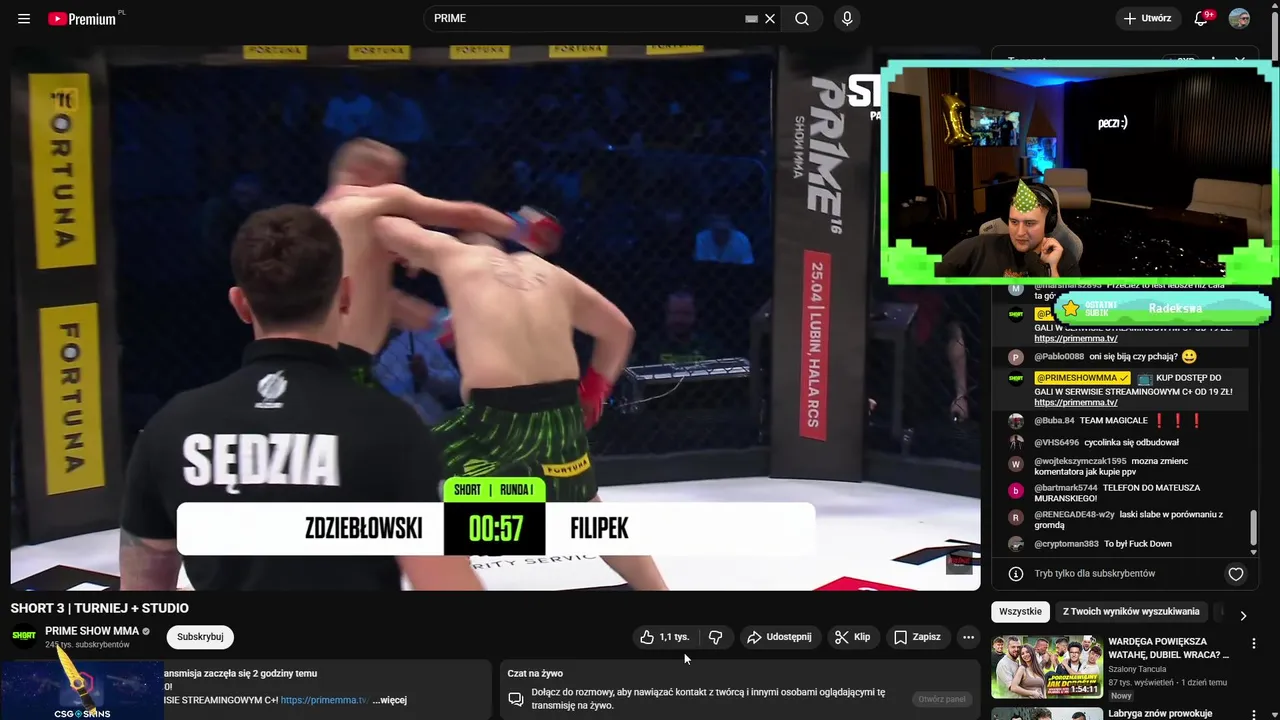Viewport: 1280px width, 720px height.
Task: Open the YouTube hamburger guide menu
Action: click(24, 19)
